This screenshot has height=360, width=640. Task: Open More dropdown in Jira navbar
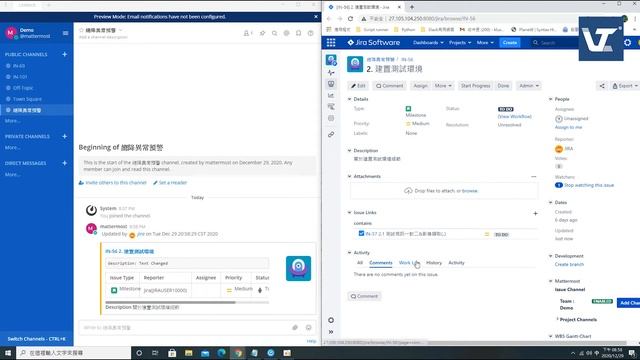(x=485, y=42)
